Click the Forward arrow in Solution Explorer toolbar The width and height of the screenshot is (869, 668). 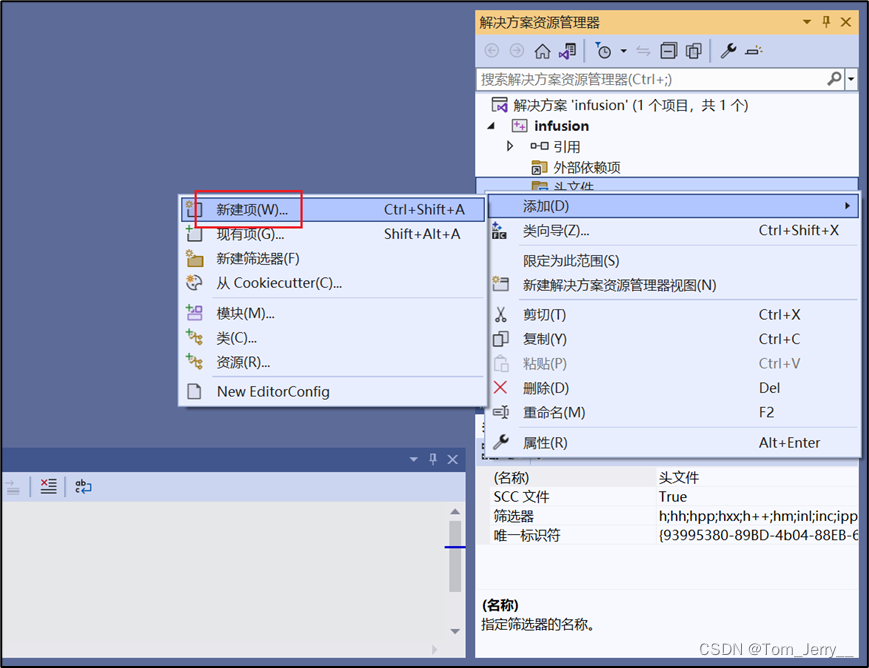(517, 51)
